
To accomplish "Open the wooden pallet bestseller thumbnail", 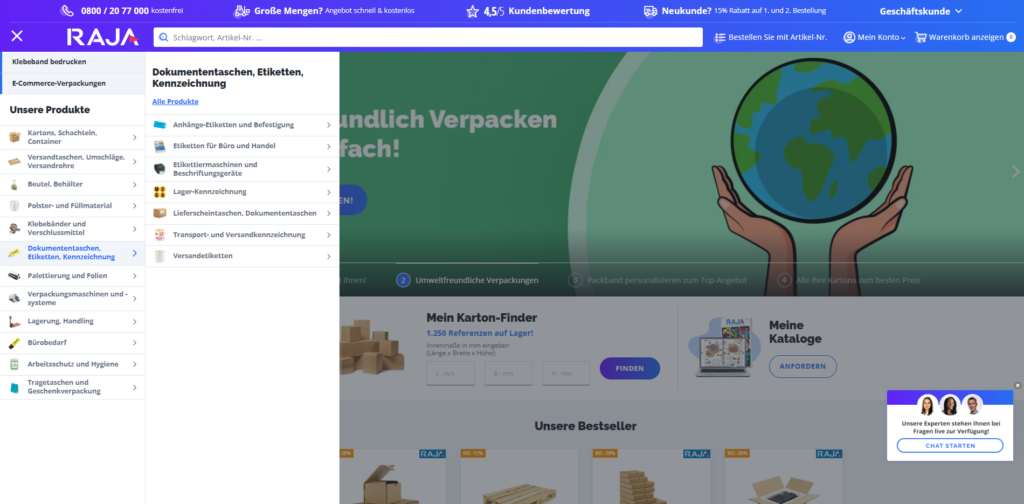I will coord(519,477).
